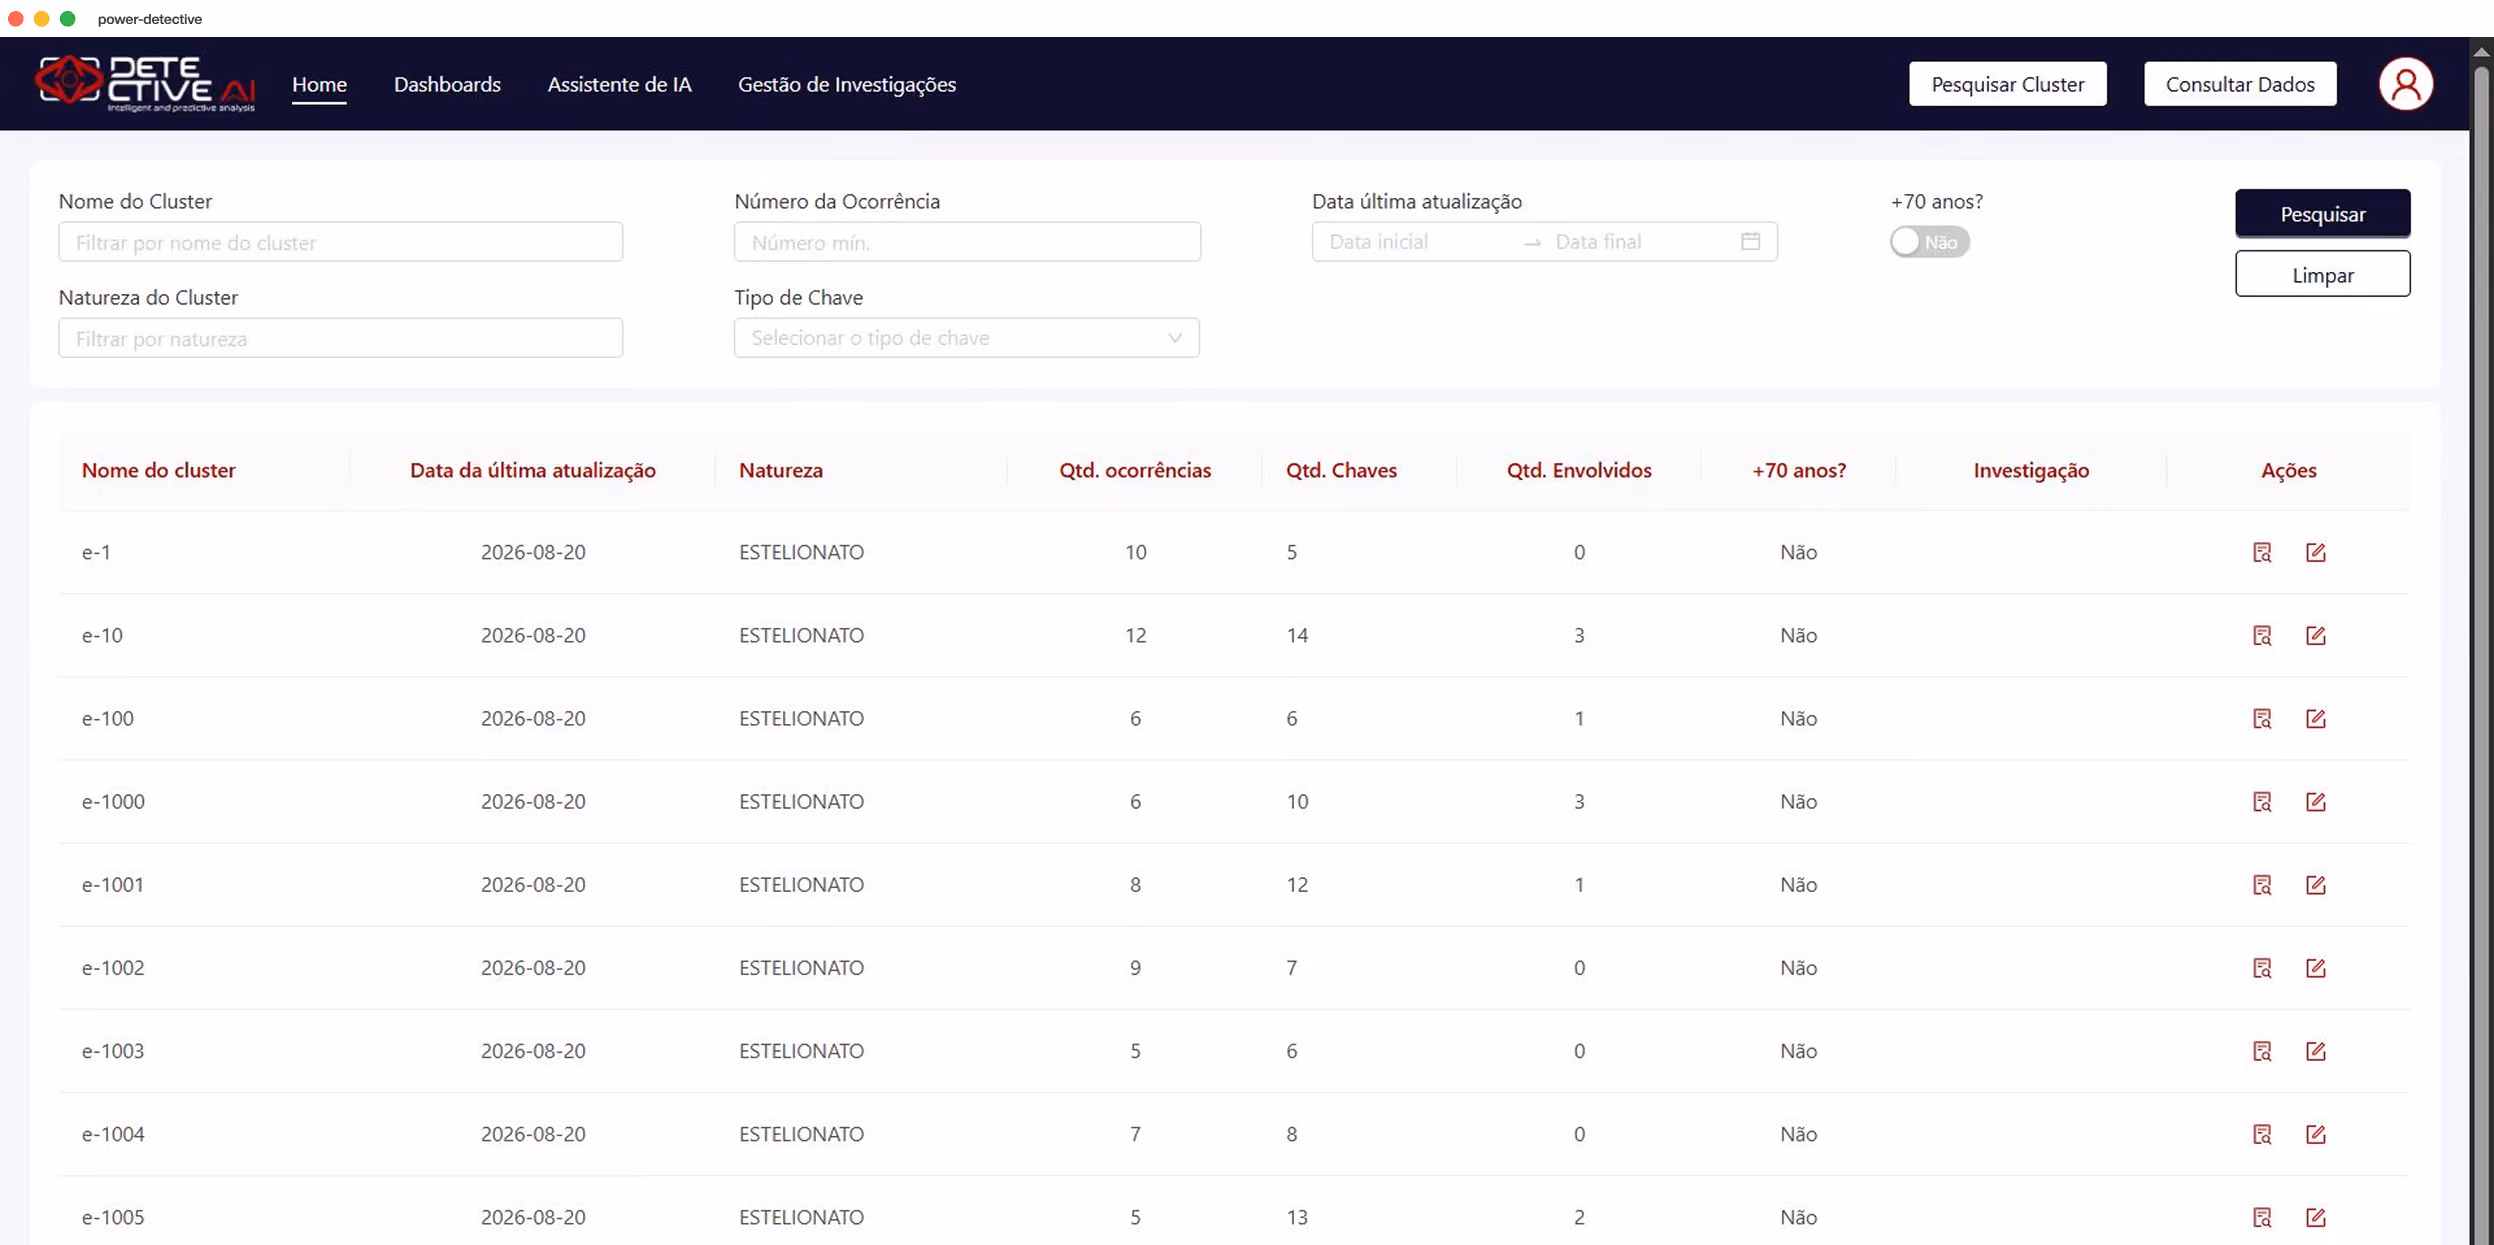Click the Consultar Dados button

[x=2239, y=84]
